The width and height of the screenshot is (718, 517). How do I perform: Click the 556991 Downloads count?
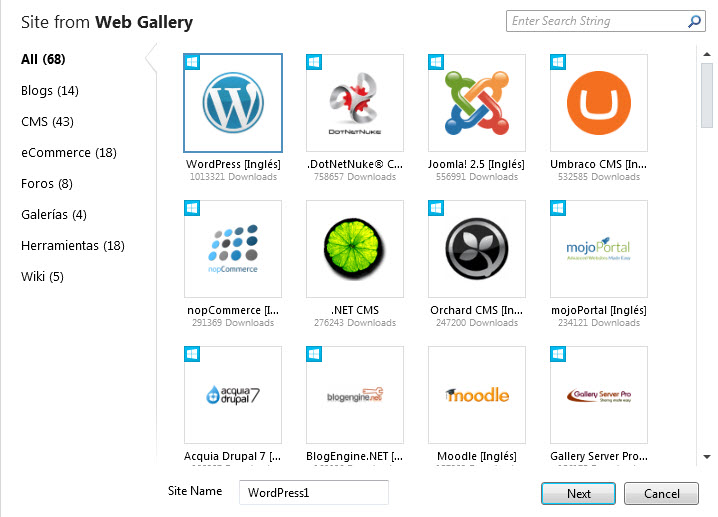[x=477, y=177]
